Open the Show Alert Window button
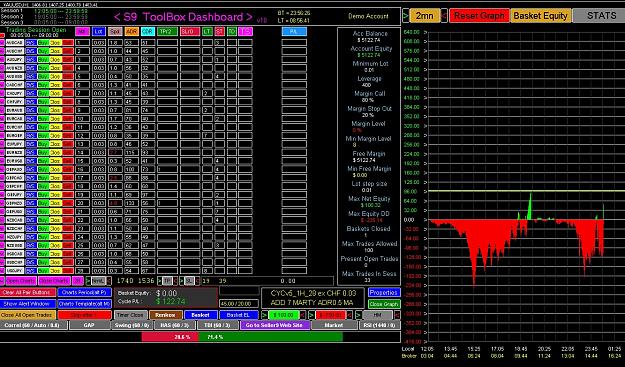 tap(28, 304)
